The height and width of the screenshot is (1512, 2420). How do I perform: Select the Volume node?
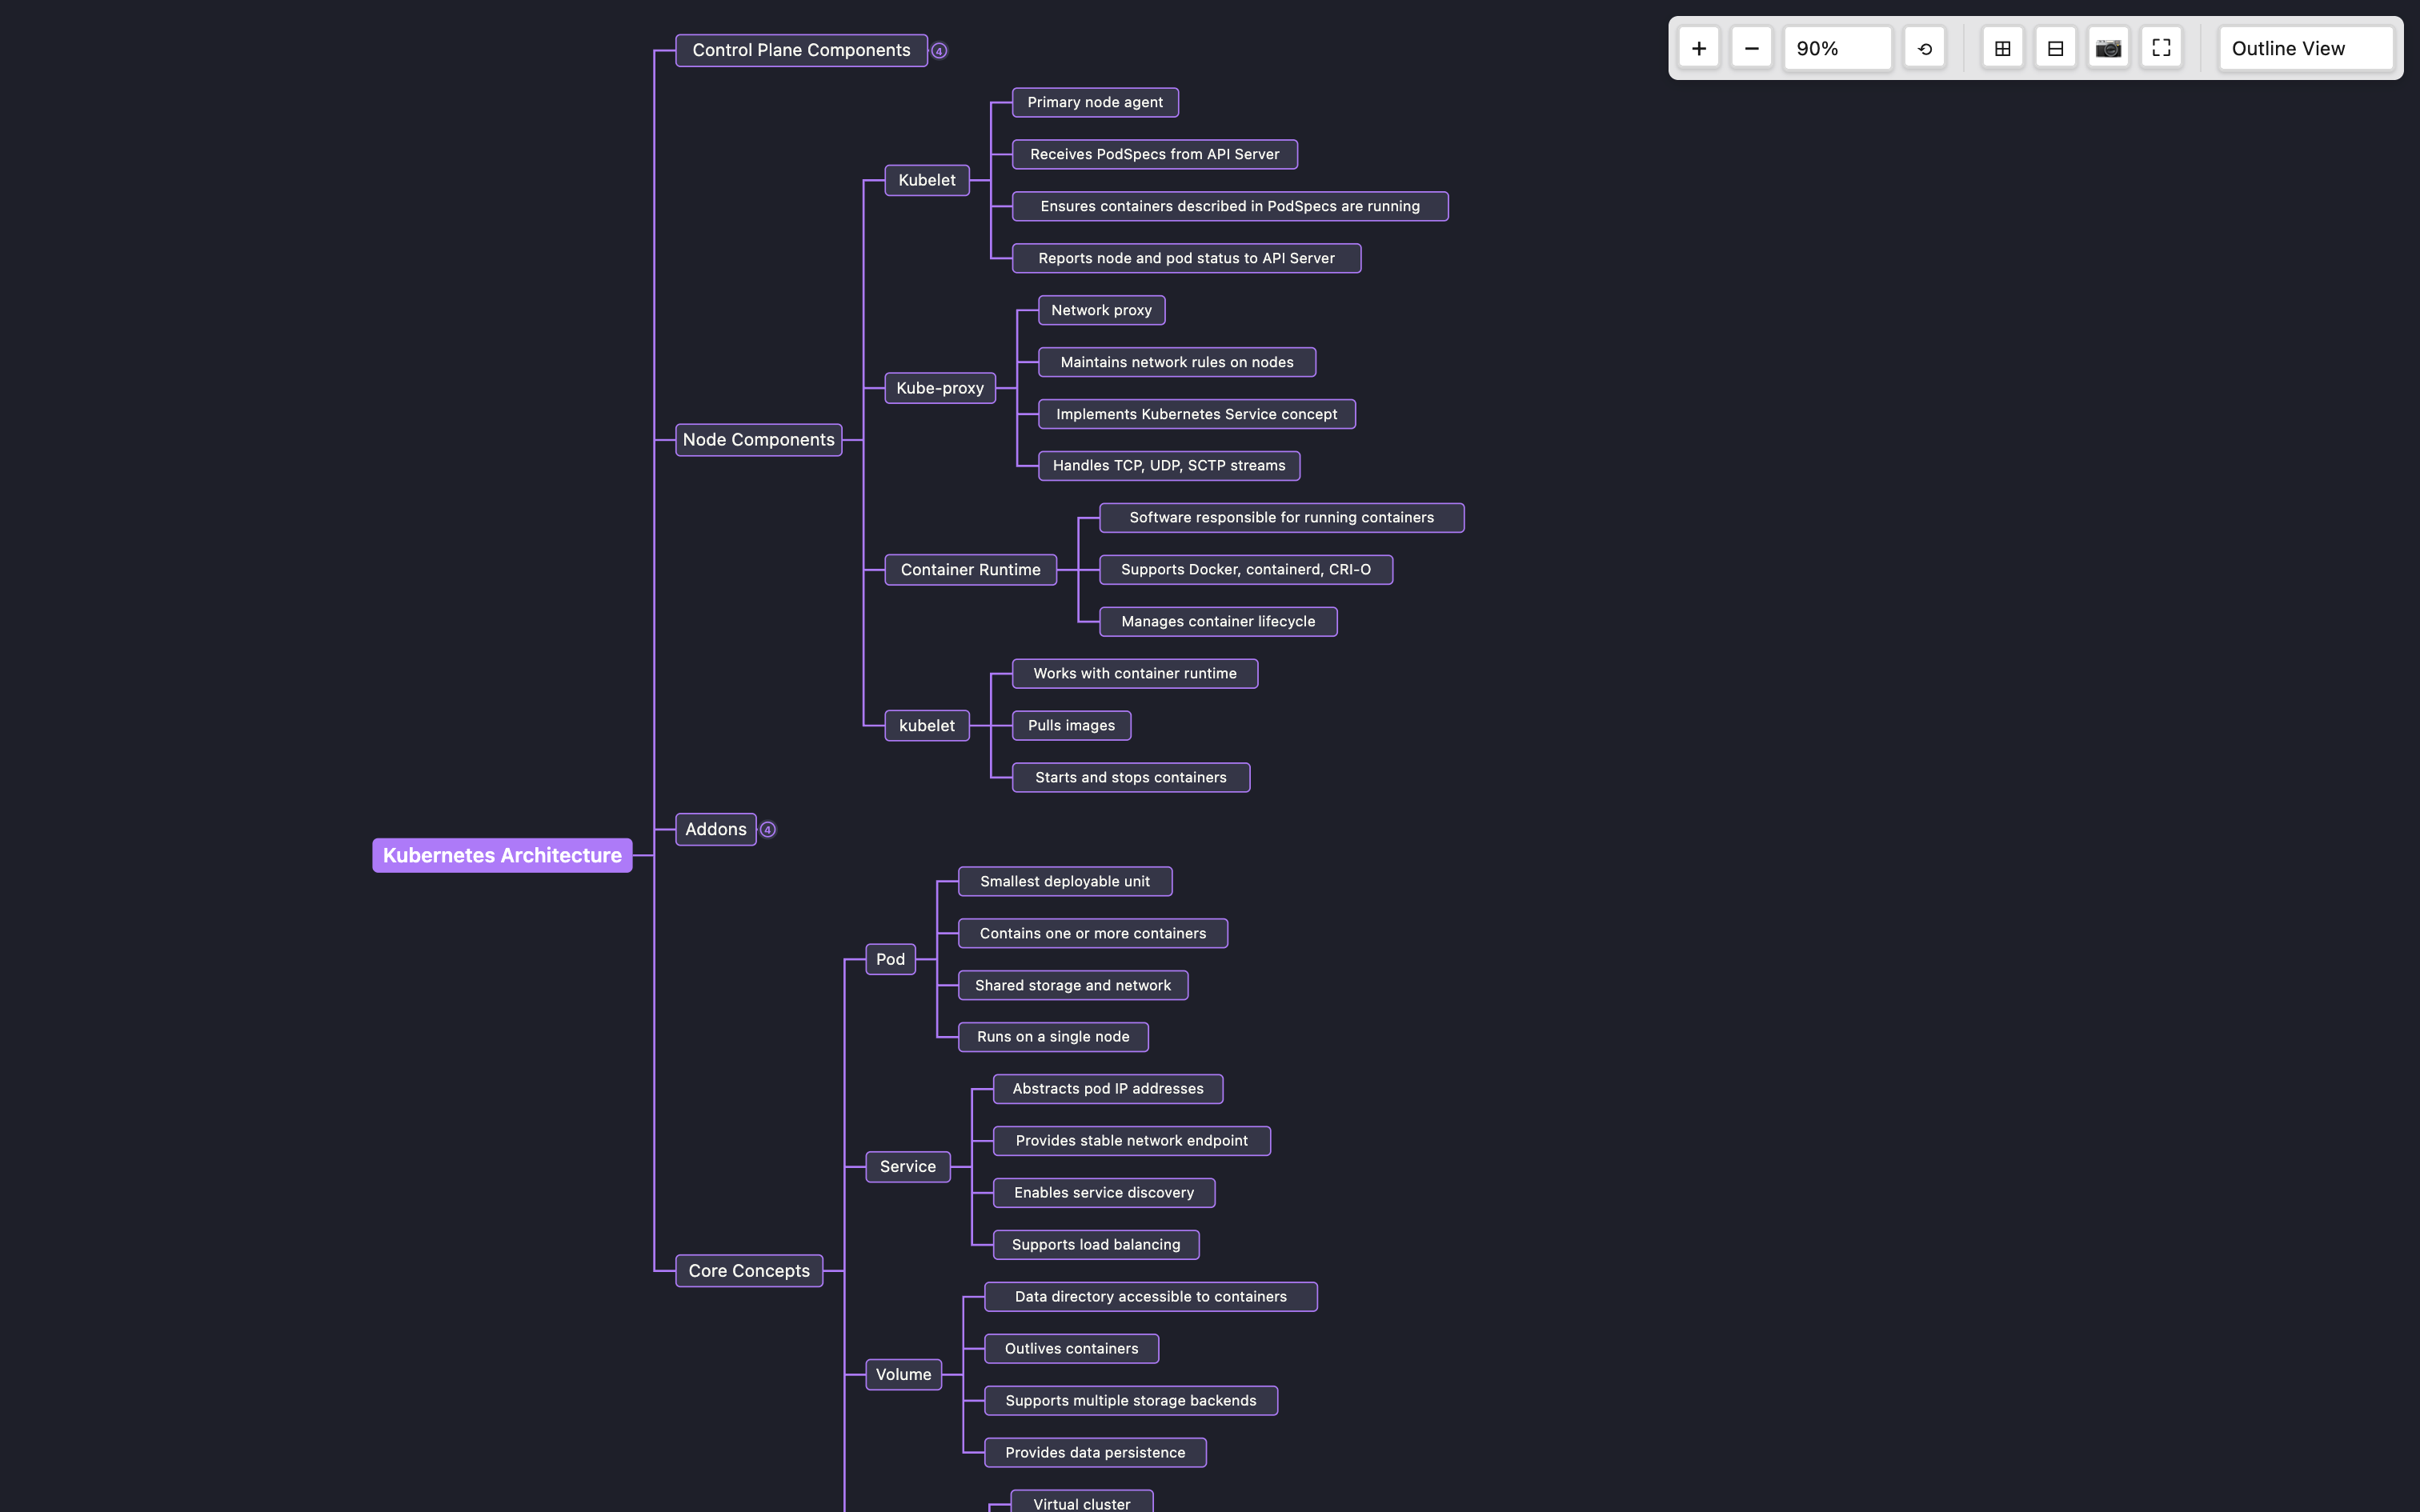904,1374
